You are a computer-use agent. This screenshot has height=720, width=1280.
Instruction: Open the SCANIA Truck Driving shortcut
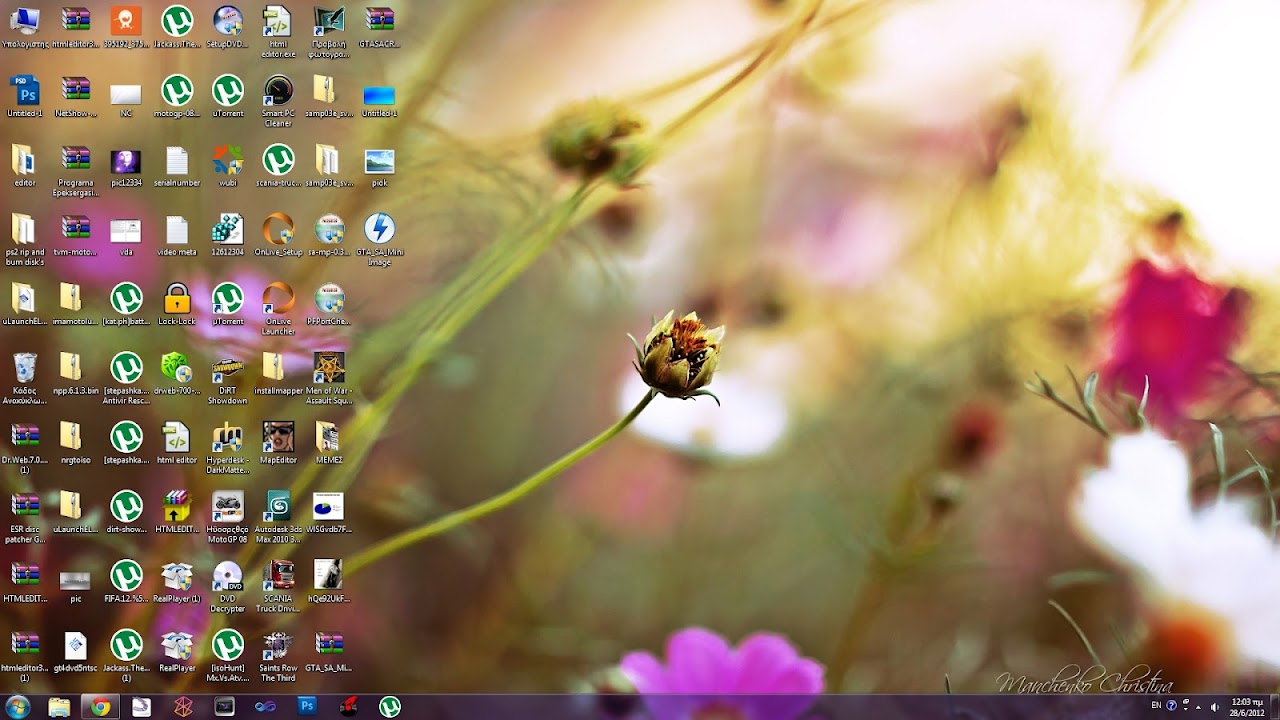pyautogui.click(x=278, y=586)
